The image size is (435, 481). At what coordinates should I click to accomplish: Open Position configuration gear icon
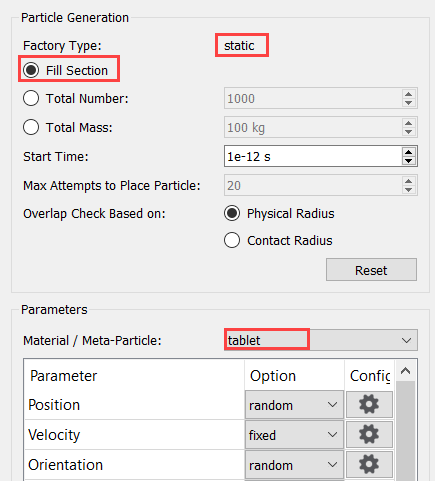pos(369,405)
